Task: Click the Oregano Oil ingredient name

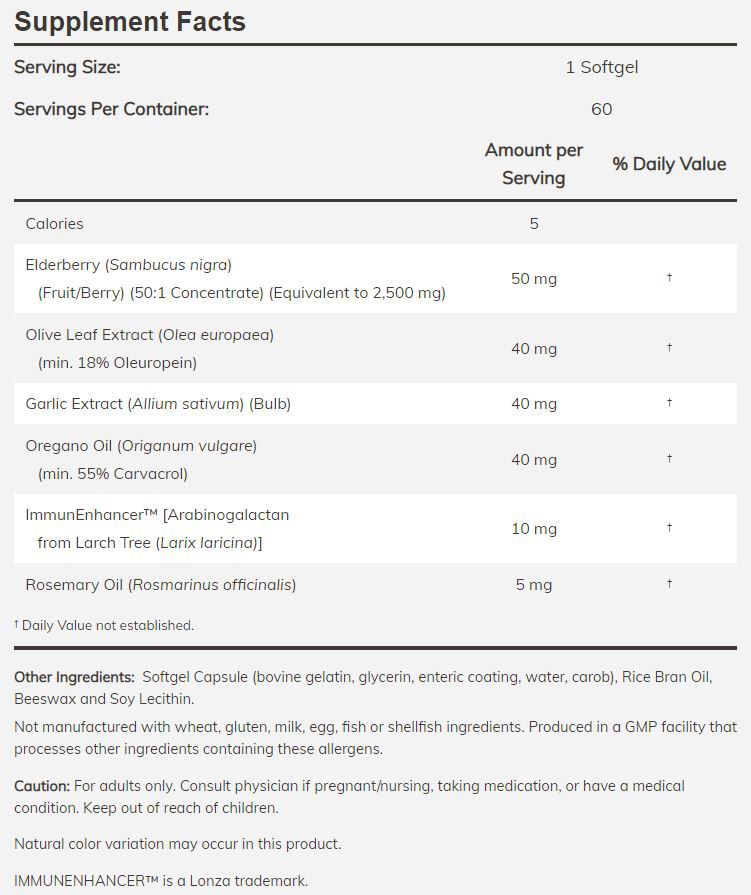Action: (141, 446)
